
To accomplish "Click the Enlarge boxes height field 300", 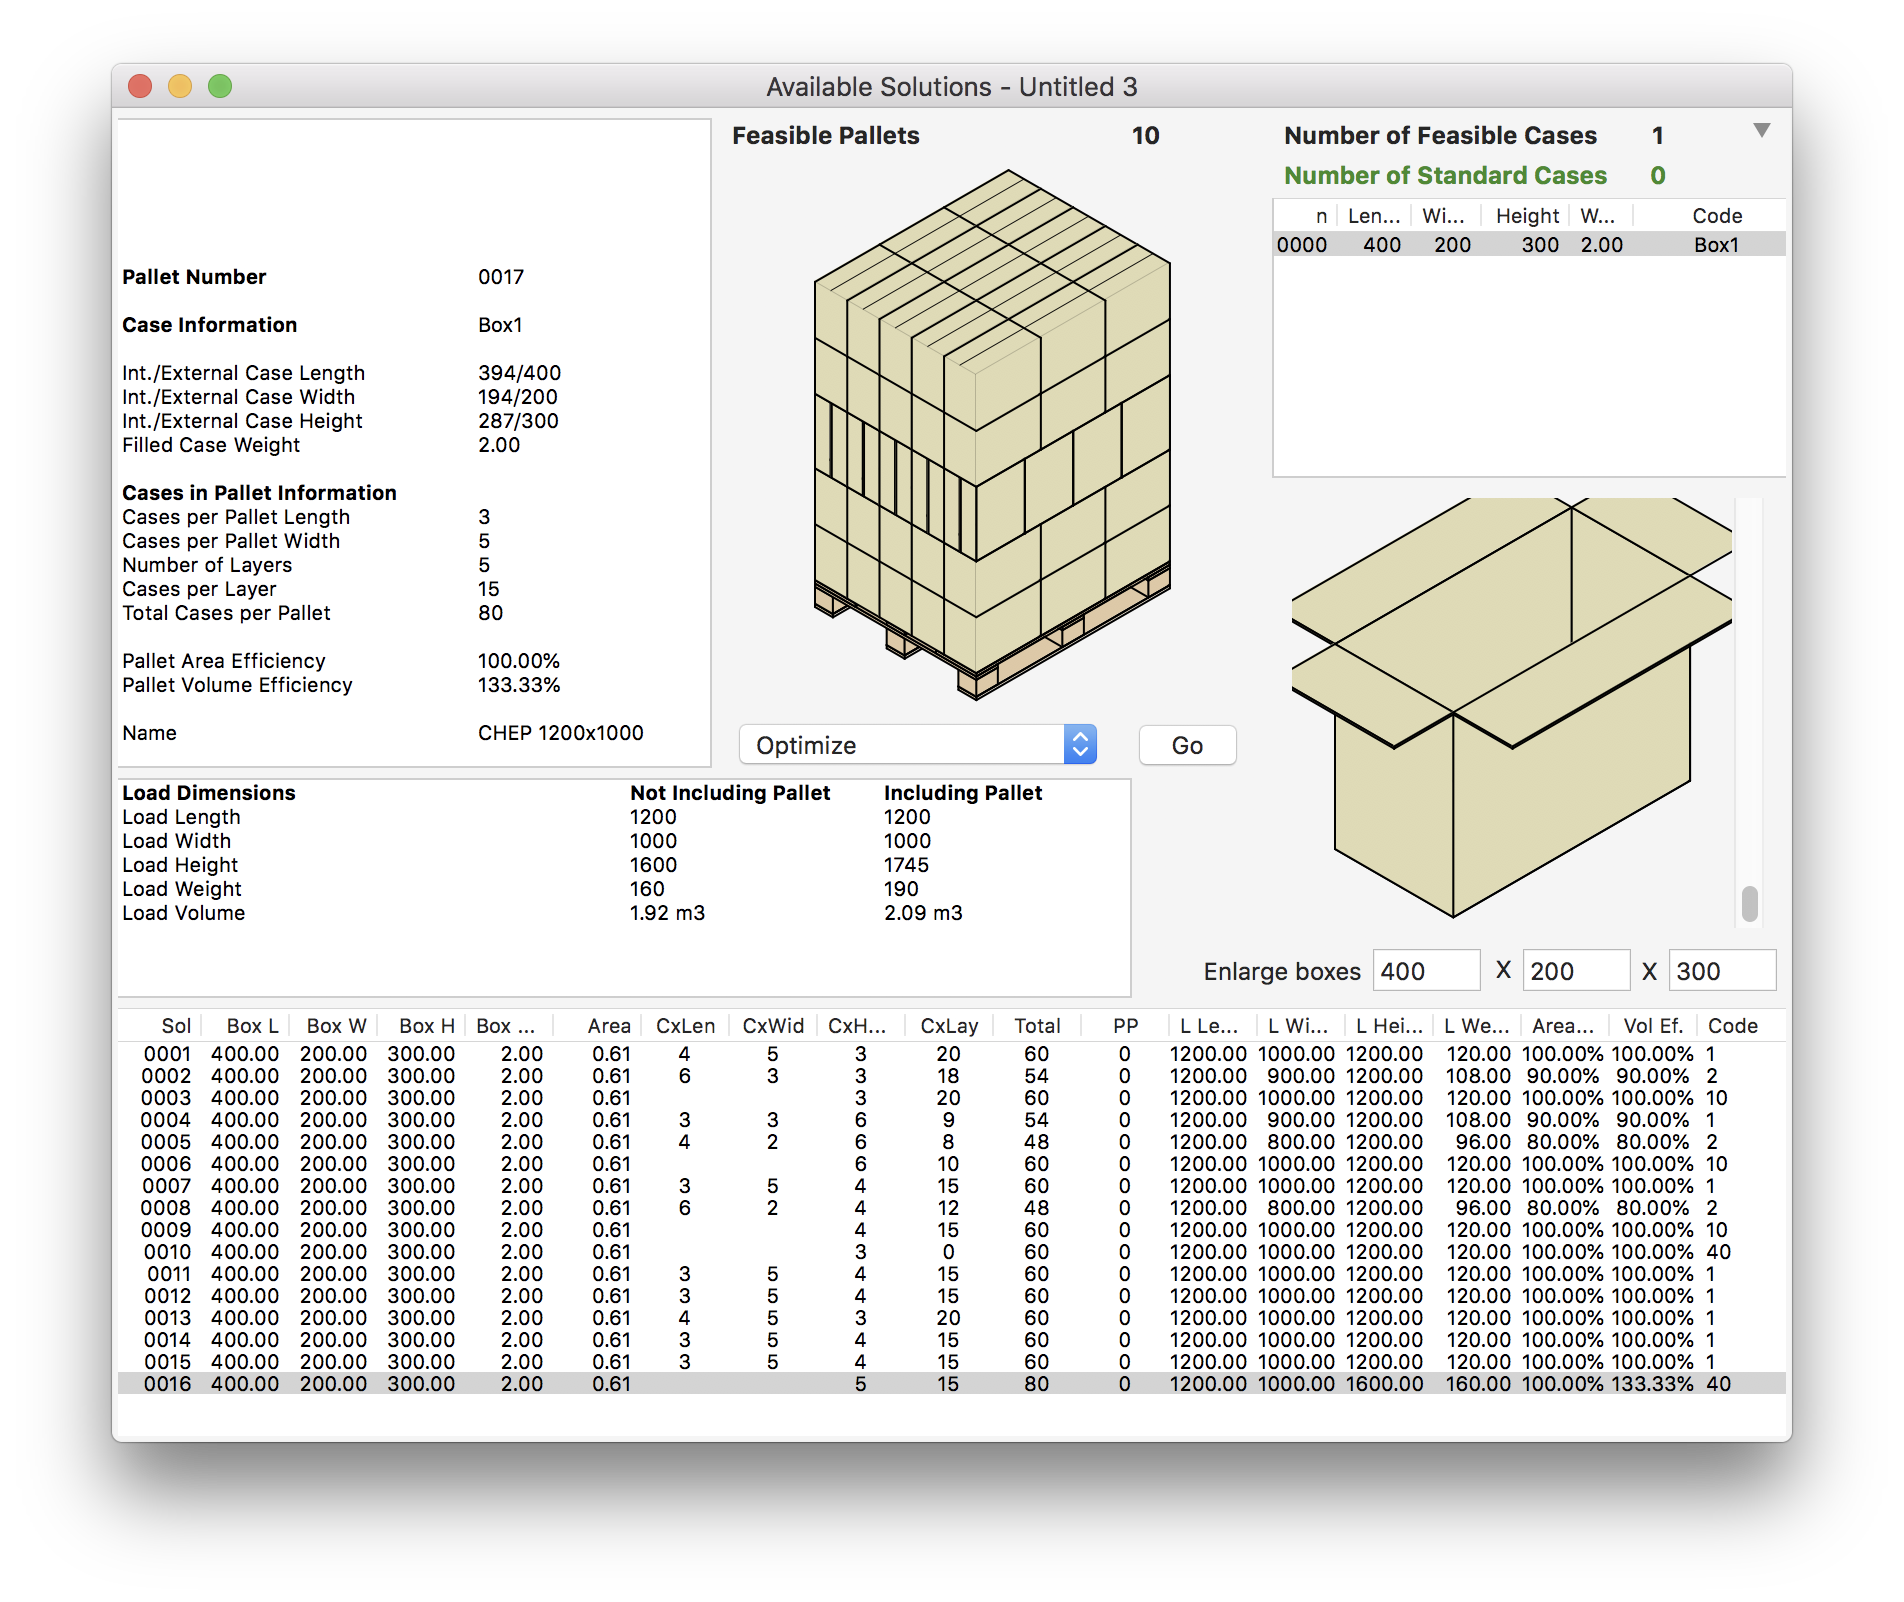I will point(1722,971).
